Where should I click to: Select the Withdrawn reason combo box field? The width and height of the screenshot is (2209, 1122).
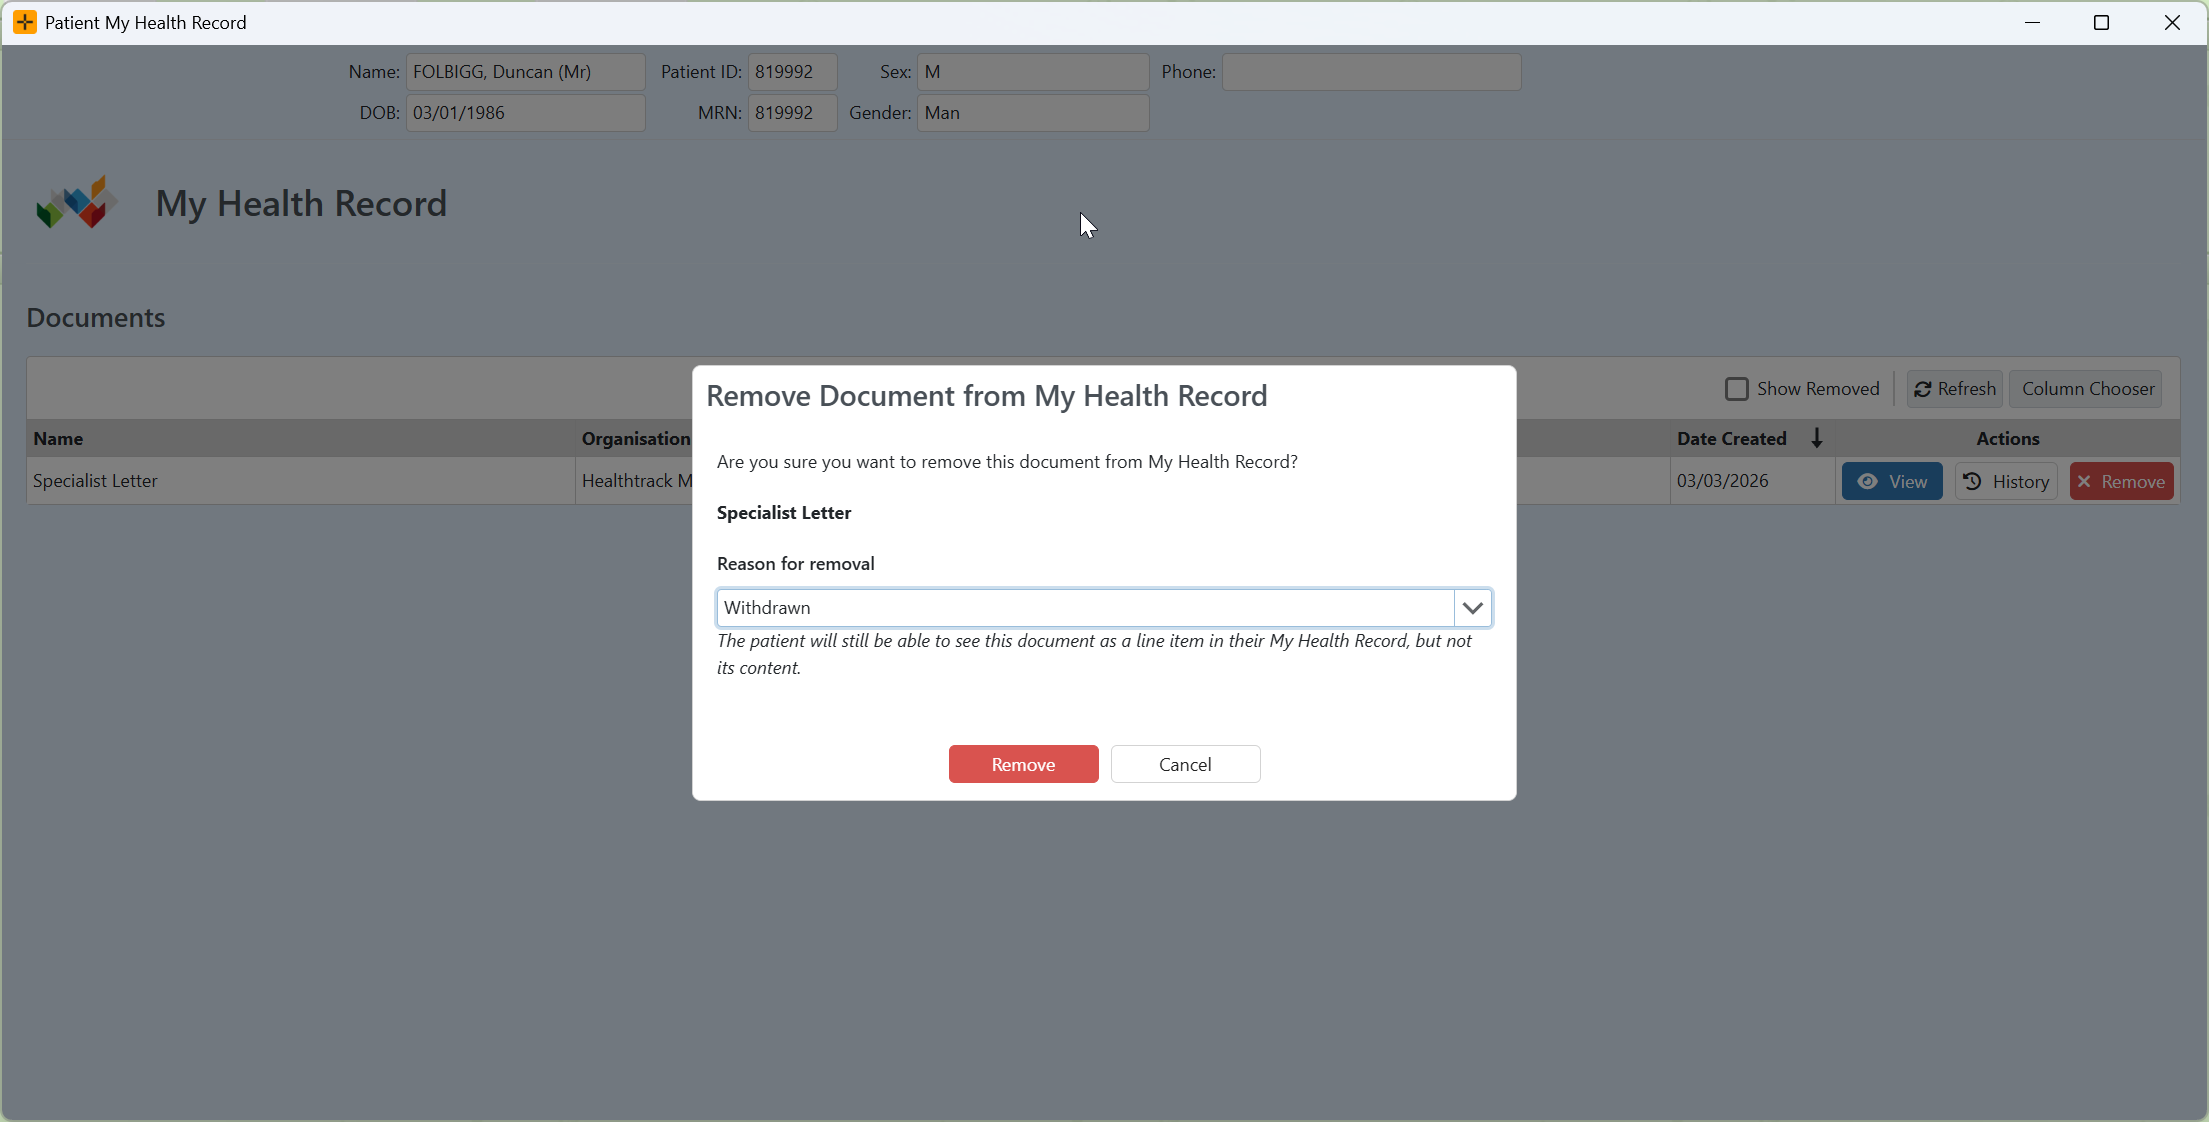tap(1085, 608)
